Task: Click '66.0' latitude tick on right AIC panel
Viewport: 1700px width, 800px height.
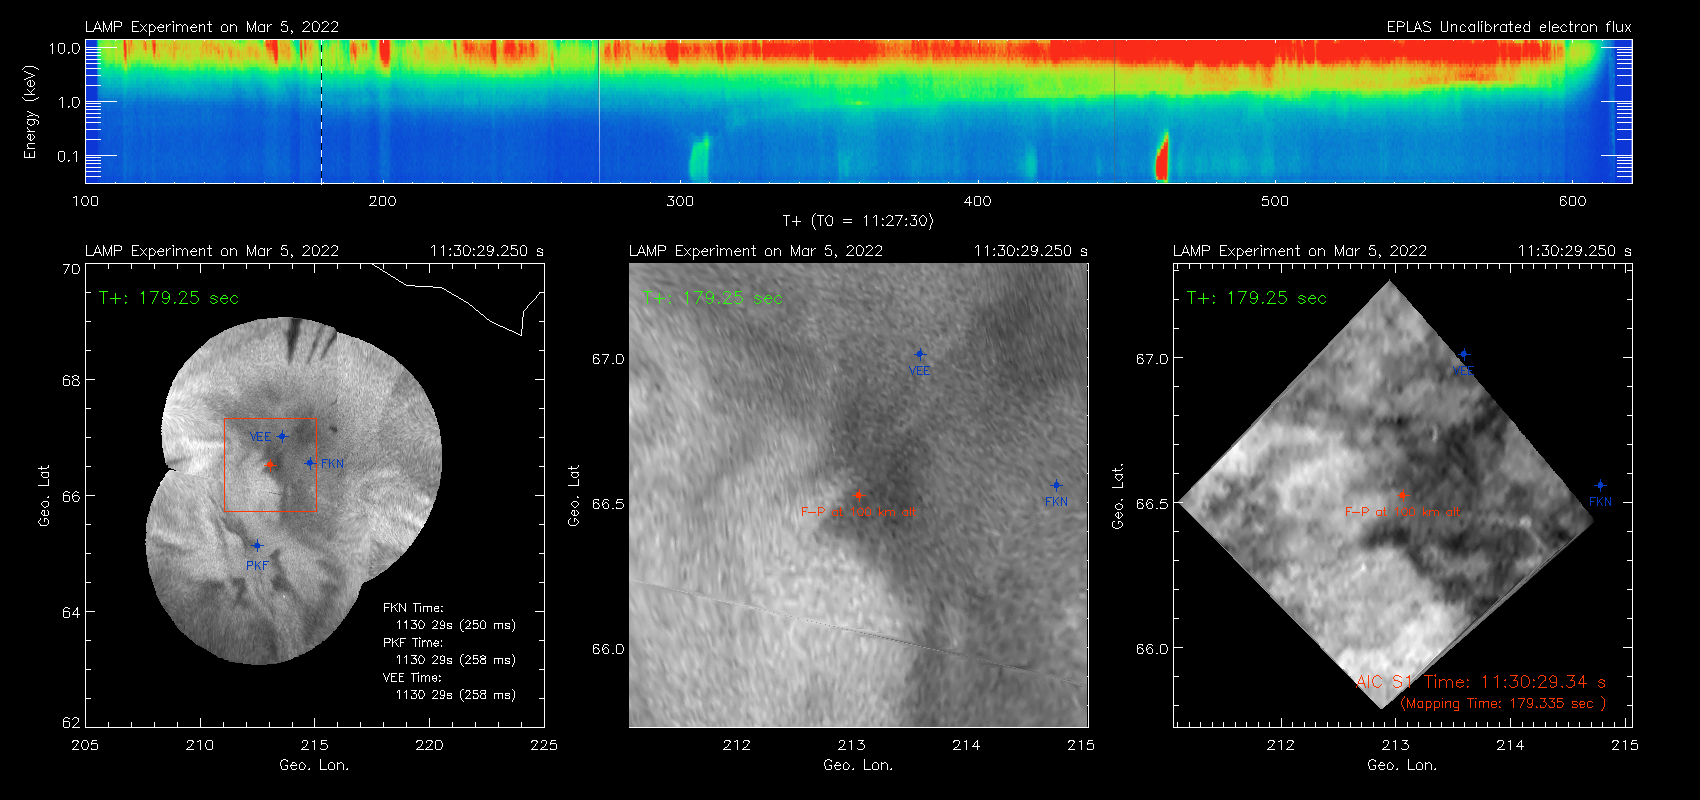Action: (x=1152, y=649)
